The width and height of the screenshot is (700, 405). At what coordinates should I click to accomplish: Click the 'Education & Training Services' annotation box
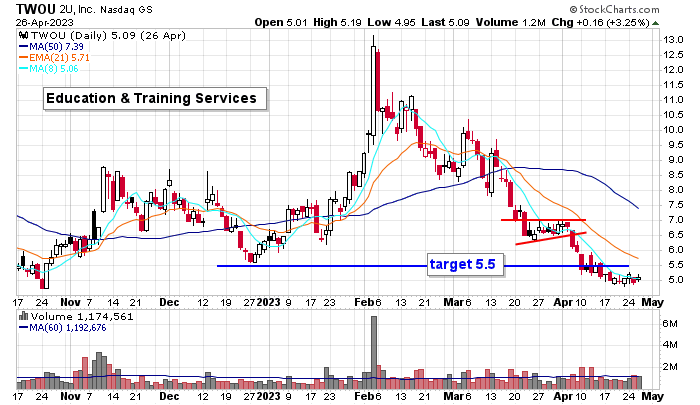[x=155, y=99]
